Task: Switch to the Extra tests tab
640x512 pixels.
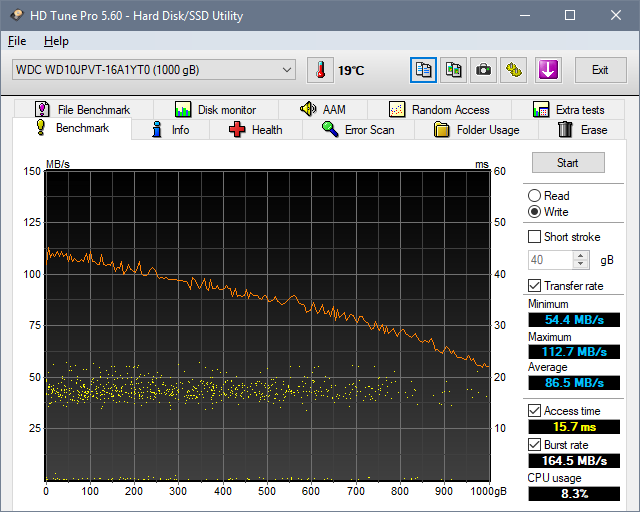Action: 568,109
